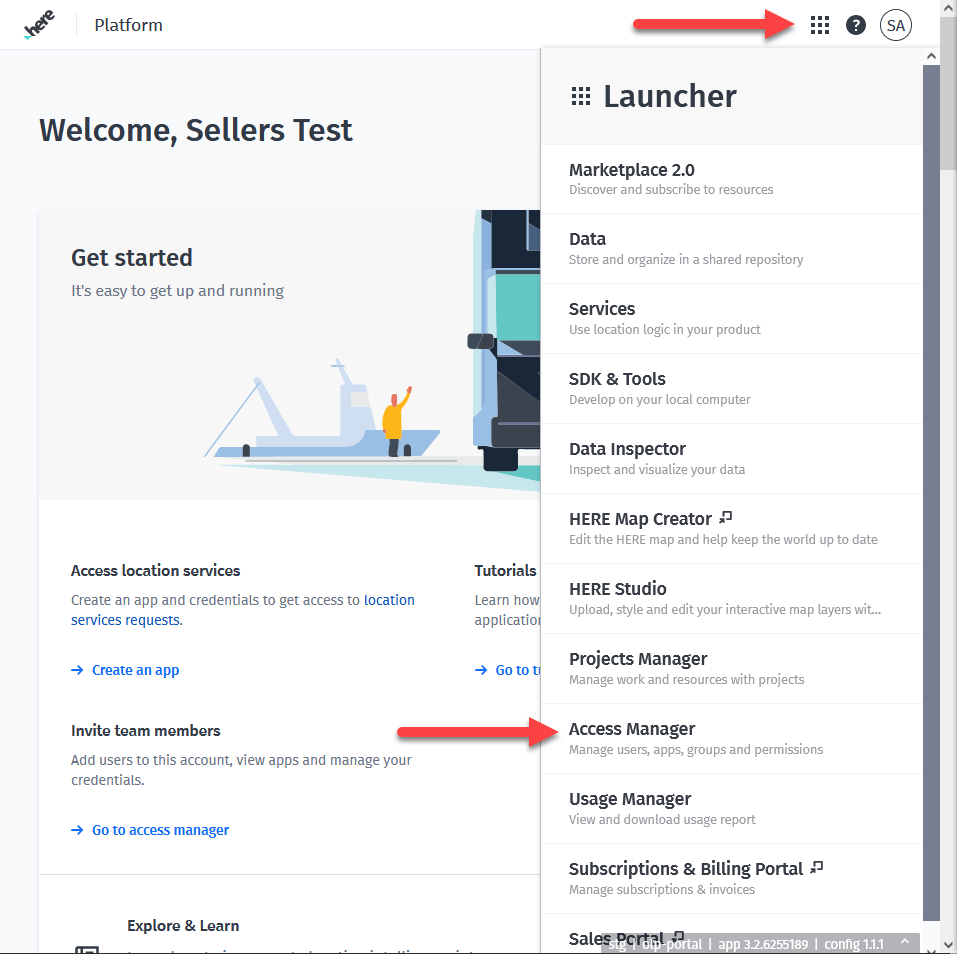Follow the Create an app link
The height and width of the screenshot is (954, 957).
click(x=135, y=670)
